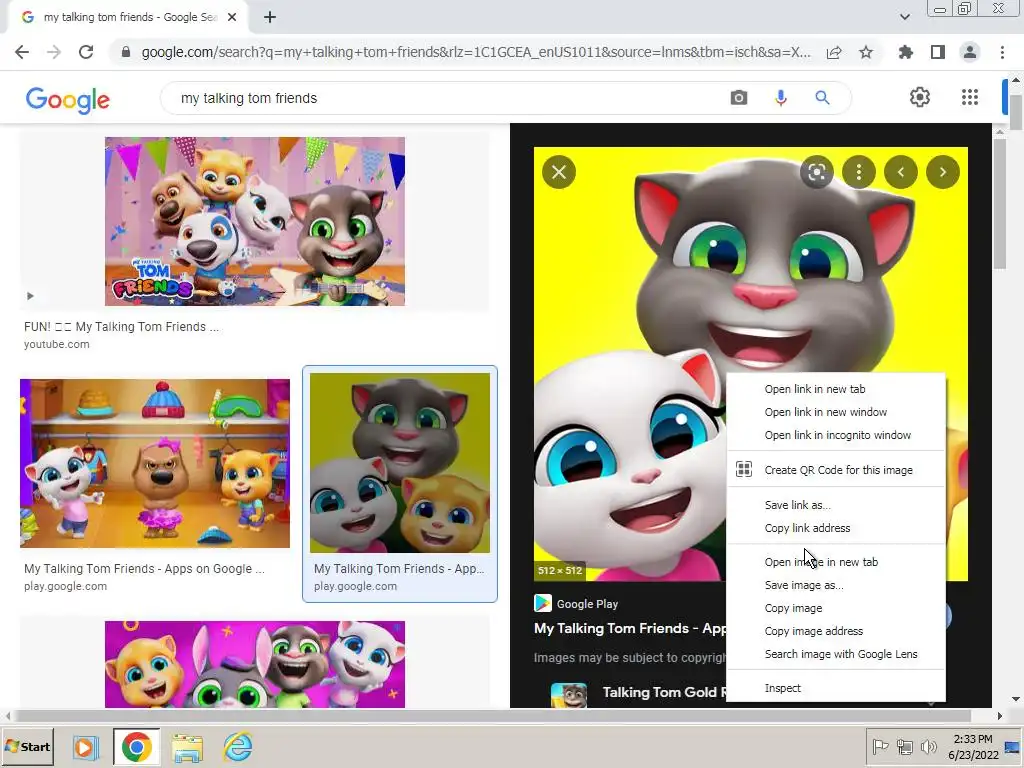1024x768 pixels.
Task: Open the Chrome profile avatar
Action: (970, 52)
